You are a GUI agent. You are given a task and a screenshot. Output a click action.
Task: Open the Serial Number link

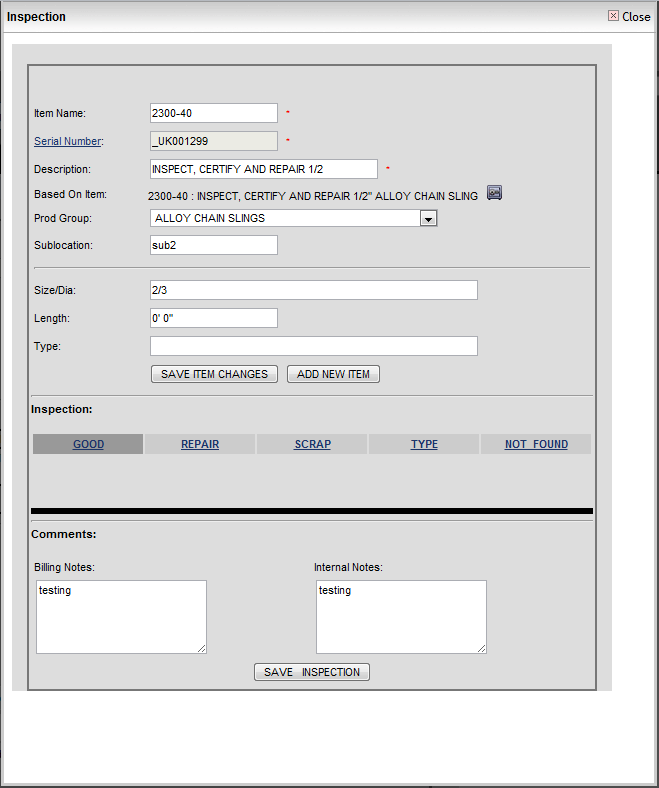click(x=67, y=141)
